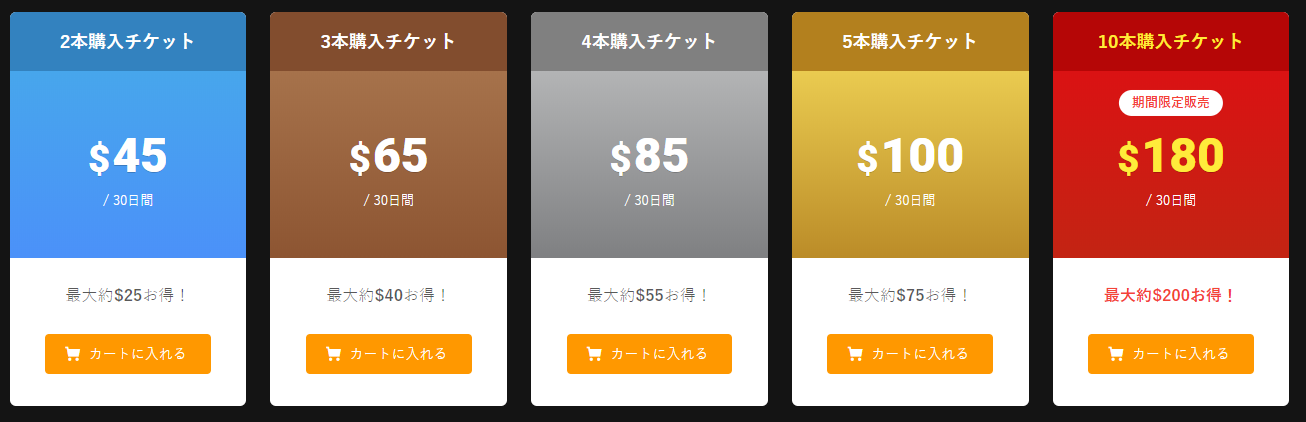
Task: Click cart icon in 5本購入チケット card
Action: point(854,354)
